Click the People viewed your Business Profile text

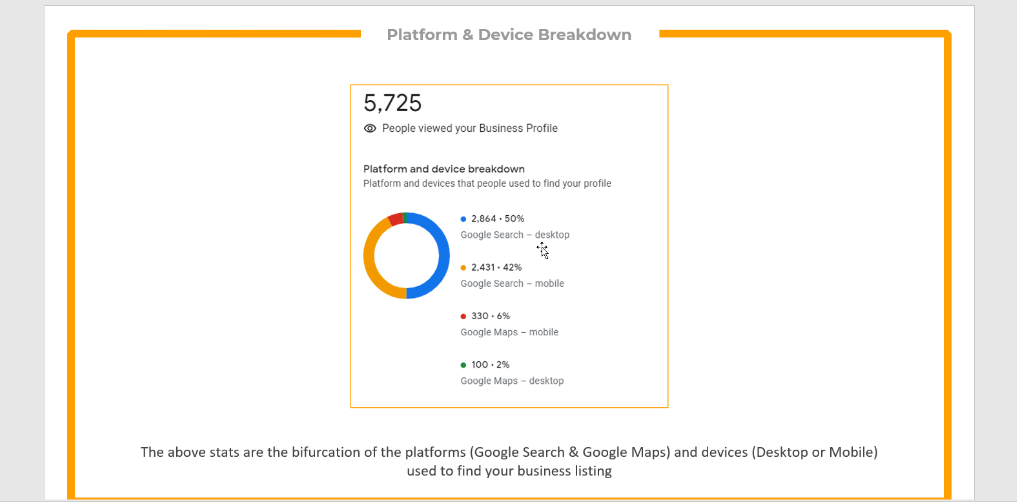coord(469,129)
